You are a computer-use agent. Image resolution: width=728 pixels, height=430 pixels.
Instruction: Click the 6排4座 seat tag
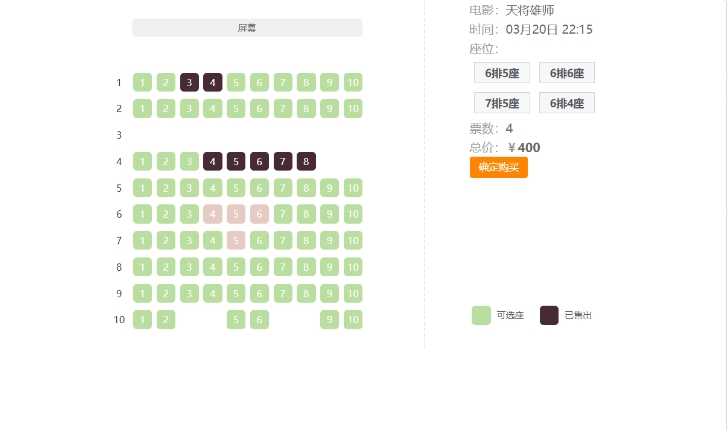(567, 103)
